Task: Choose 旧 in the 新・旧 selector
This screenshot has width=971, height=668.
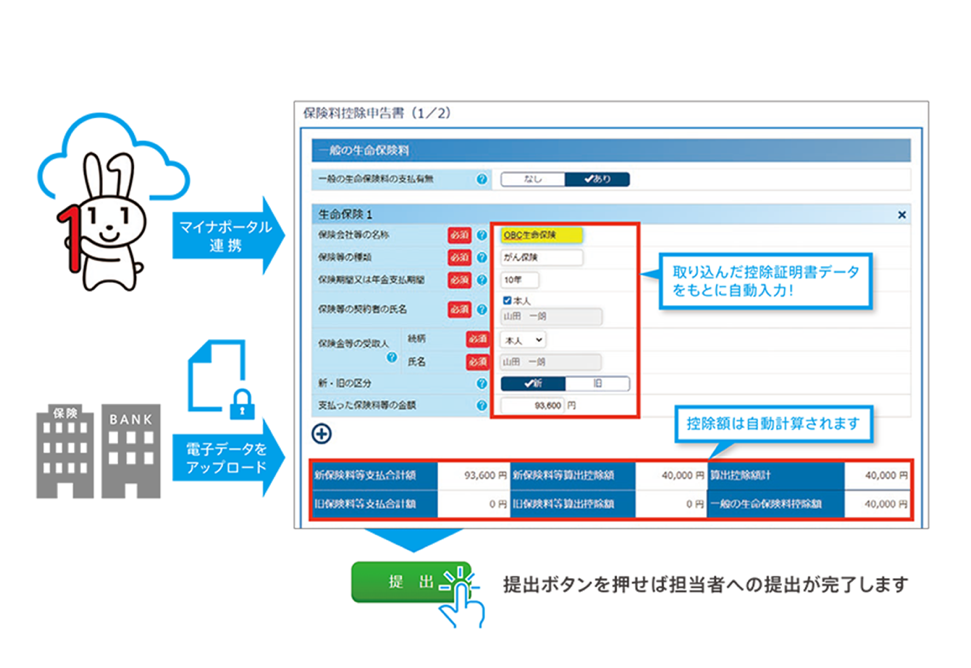Action: click(597, 383)
